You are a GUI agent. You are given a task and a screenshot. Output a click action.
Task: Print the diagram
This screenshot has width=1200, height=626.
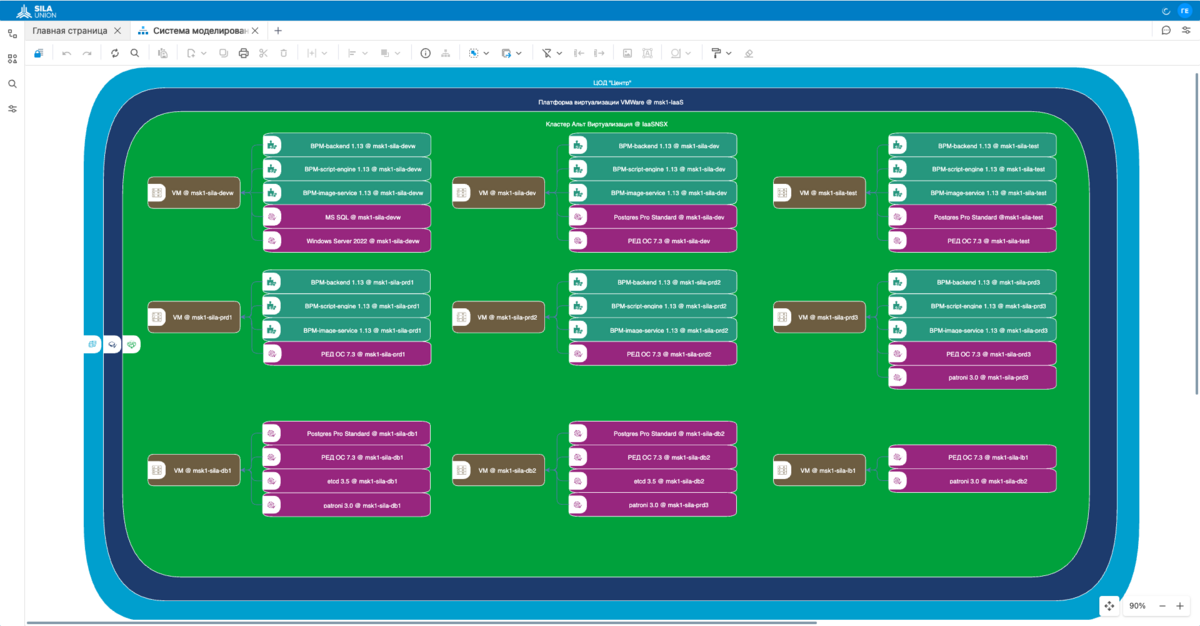coord(244,53)
